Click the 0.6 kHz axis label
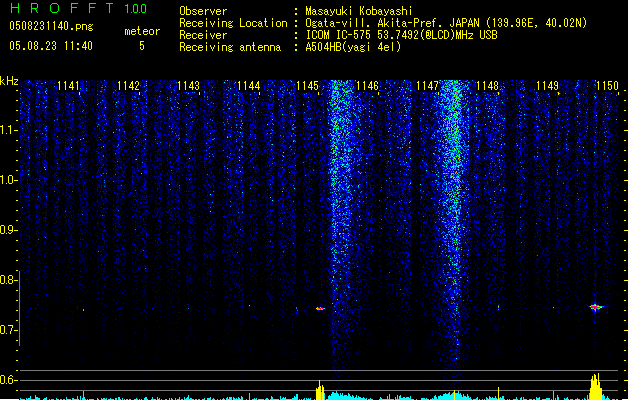Viewport: 629px width, 400px height. pyautogui.click(x=8, y=380)
